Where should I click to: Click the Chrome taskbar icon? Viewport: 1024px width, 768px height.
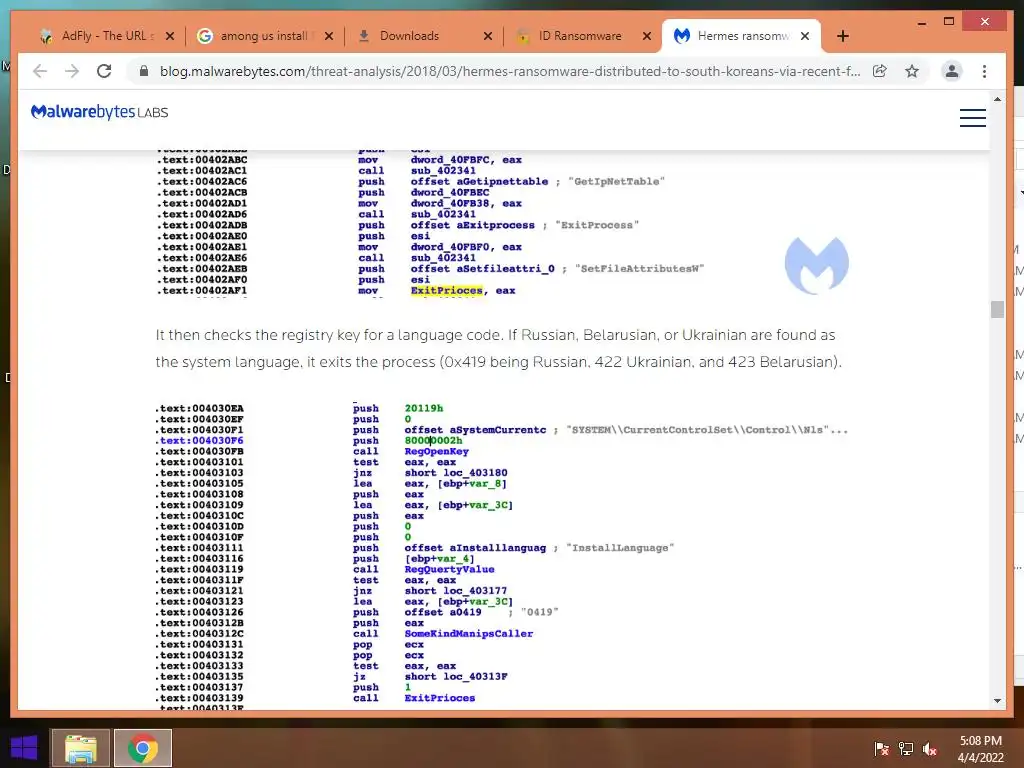(x=143, y=748)
